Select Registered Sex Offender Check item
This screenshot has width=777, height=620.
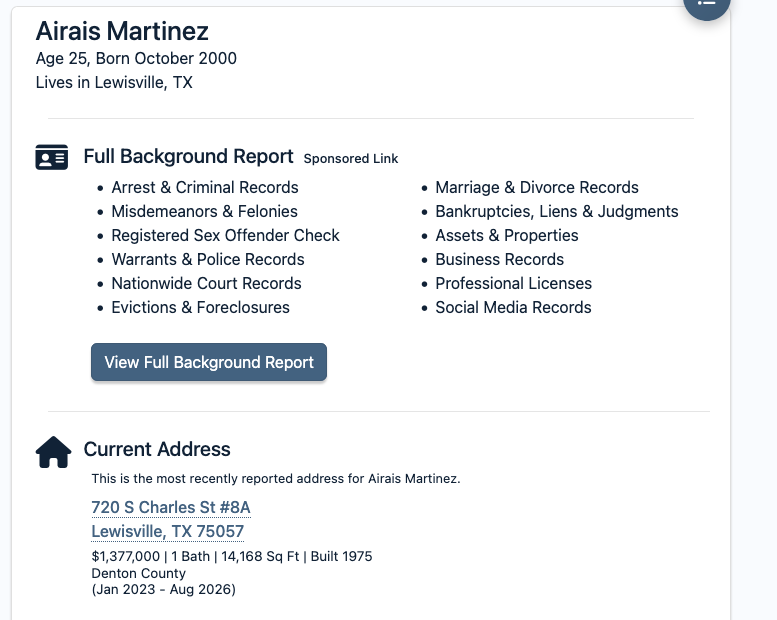pos(225,235)
